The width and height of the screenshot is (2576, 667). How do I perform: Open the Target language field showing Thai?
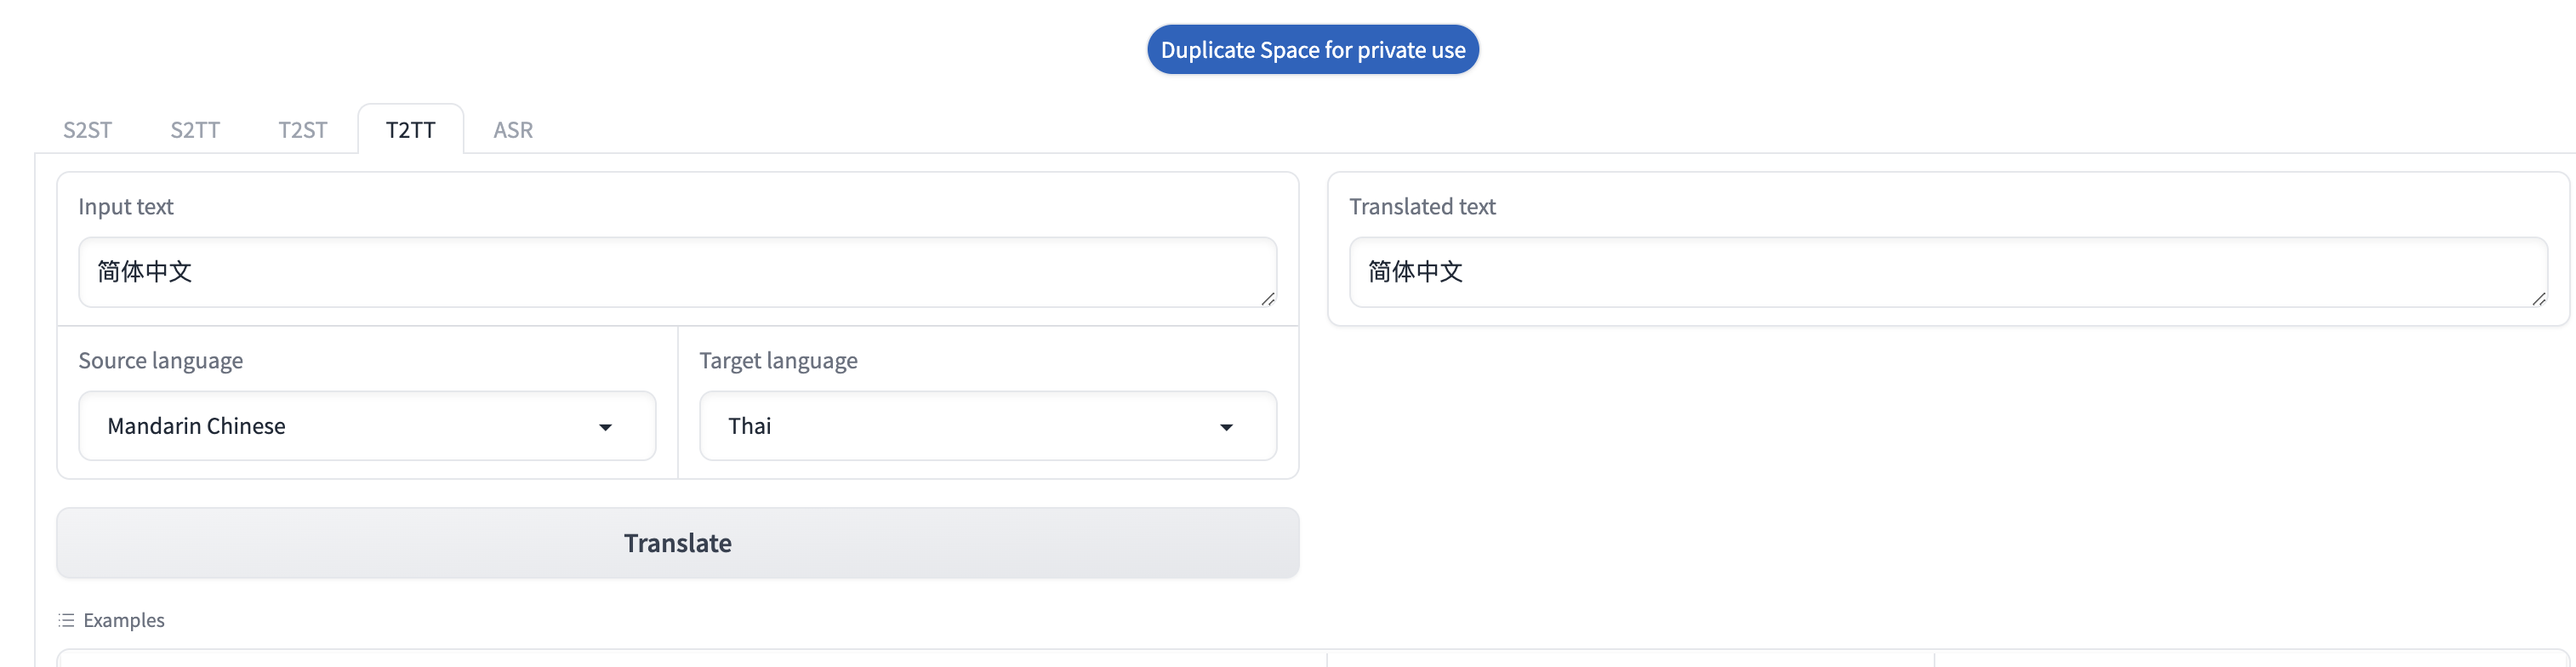(x=960, y=426)
